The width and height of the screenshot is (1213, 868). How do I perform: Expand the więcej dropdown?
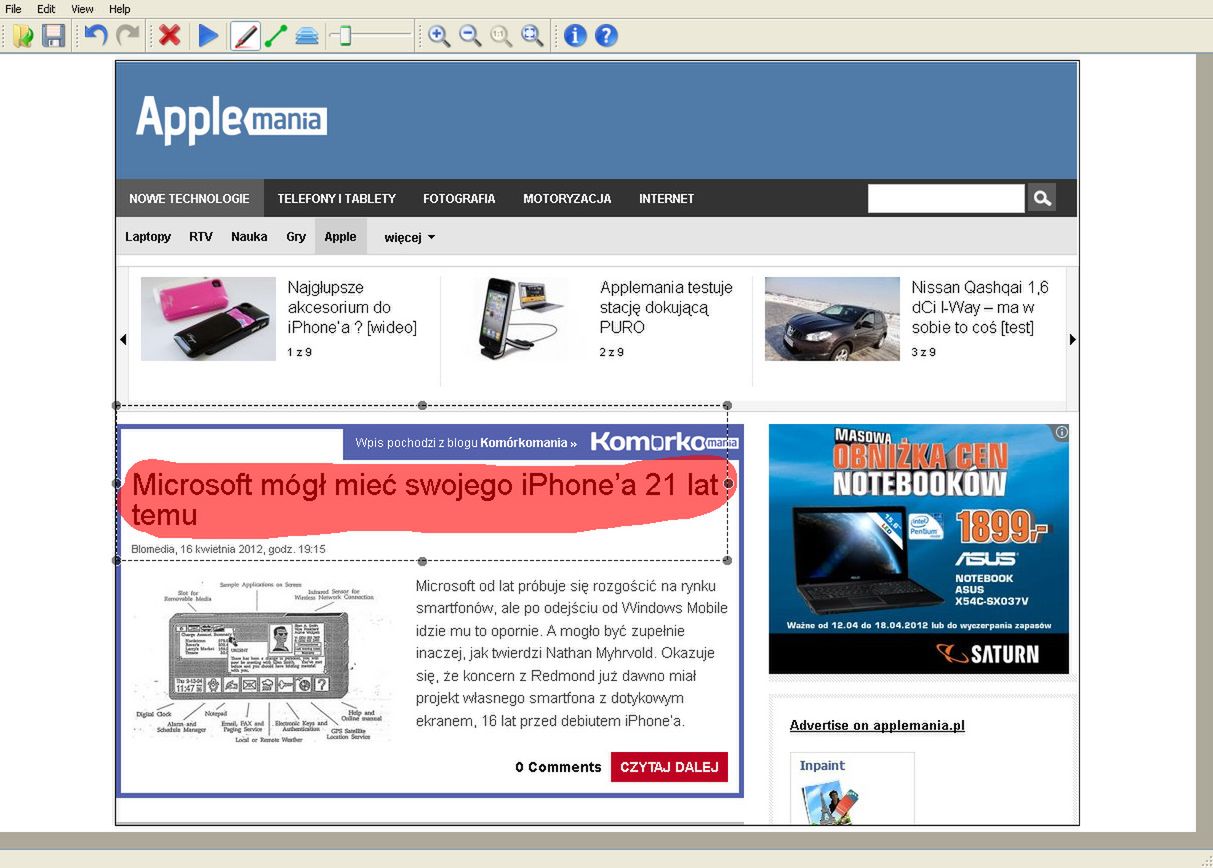409,237
